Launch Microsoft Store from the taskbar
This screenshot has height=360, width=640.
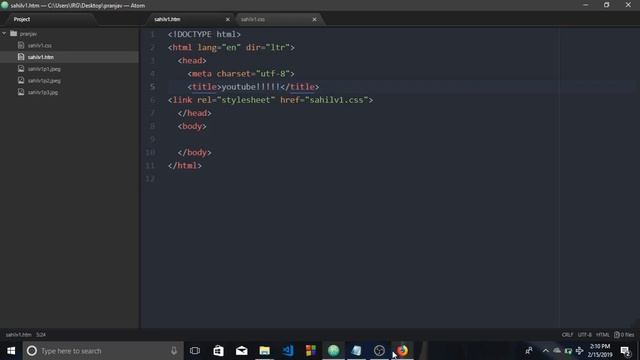(x=218, y=351)
